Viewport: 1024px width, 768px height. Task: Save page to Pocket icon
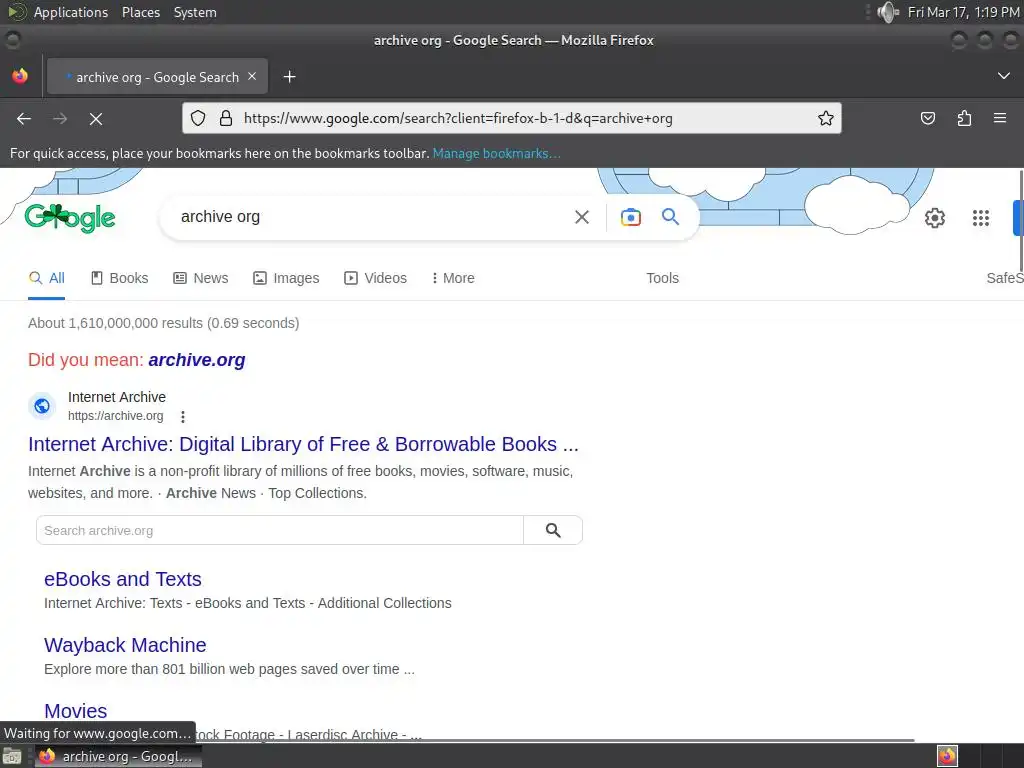tap(927, 118)
